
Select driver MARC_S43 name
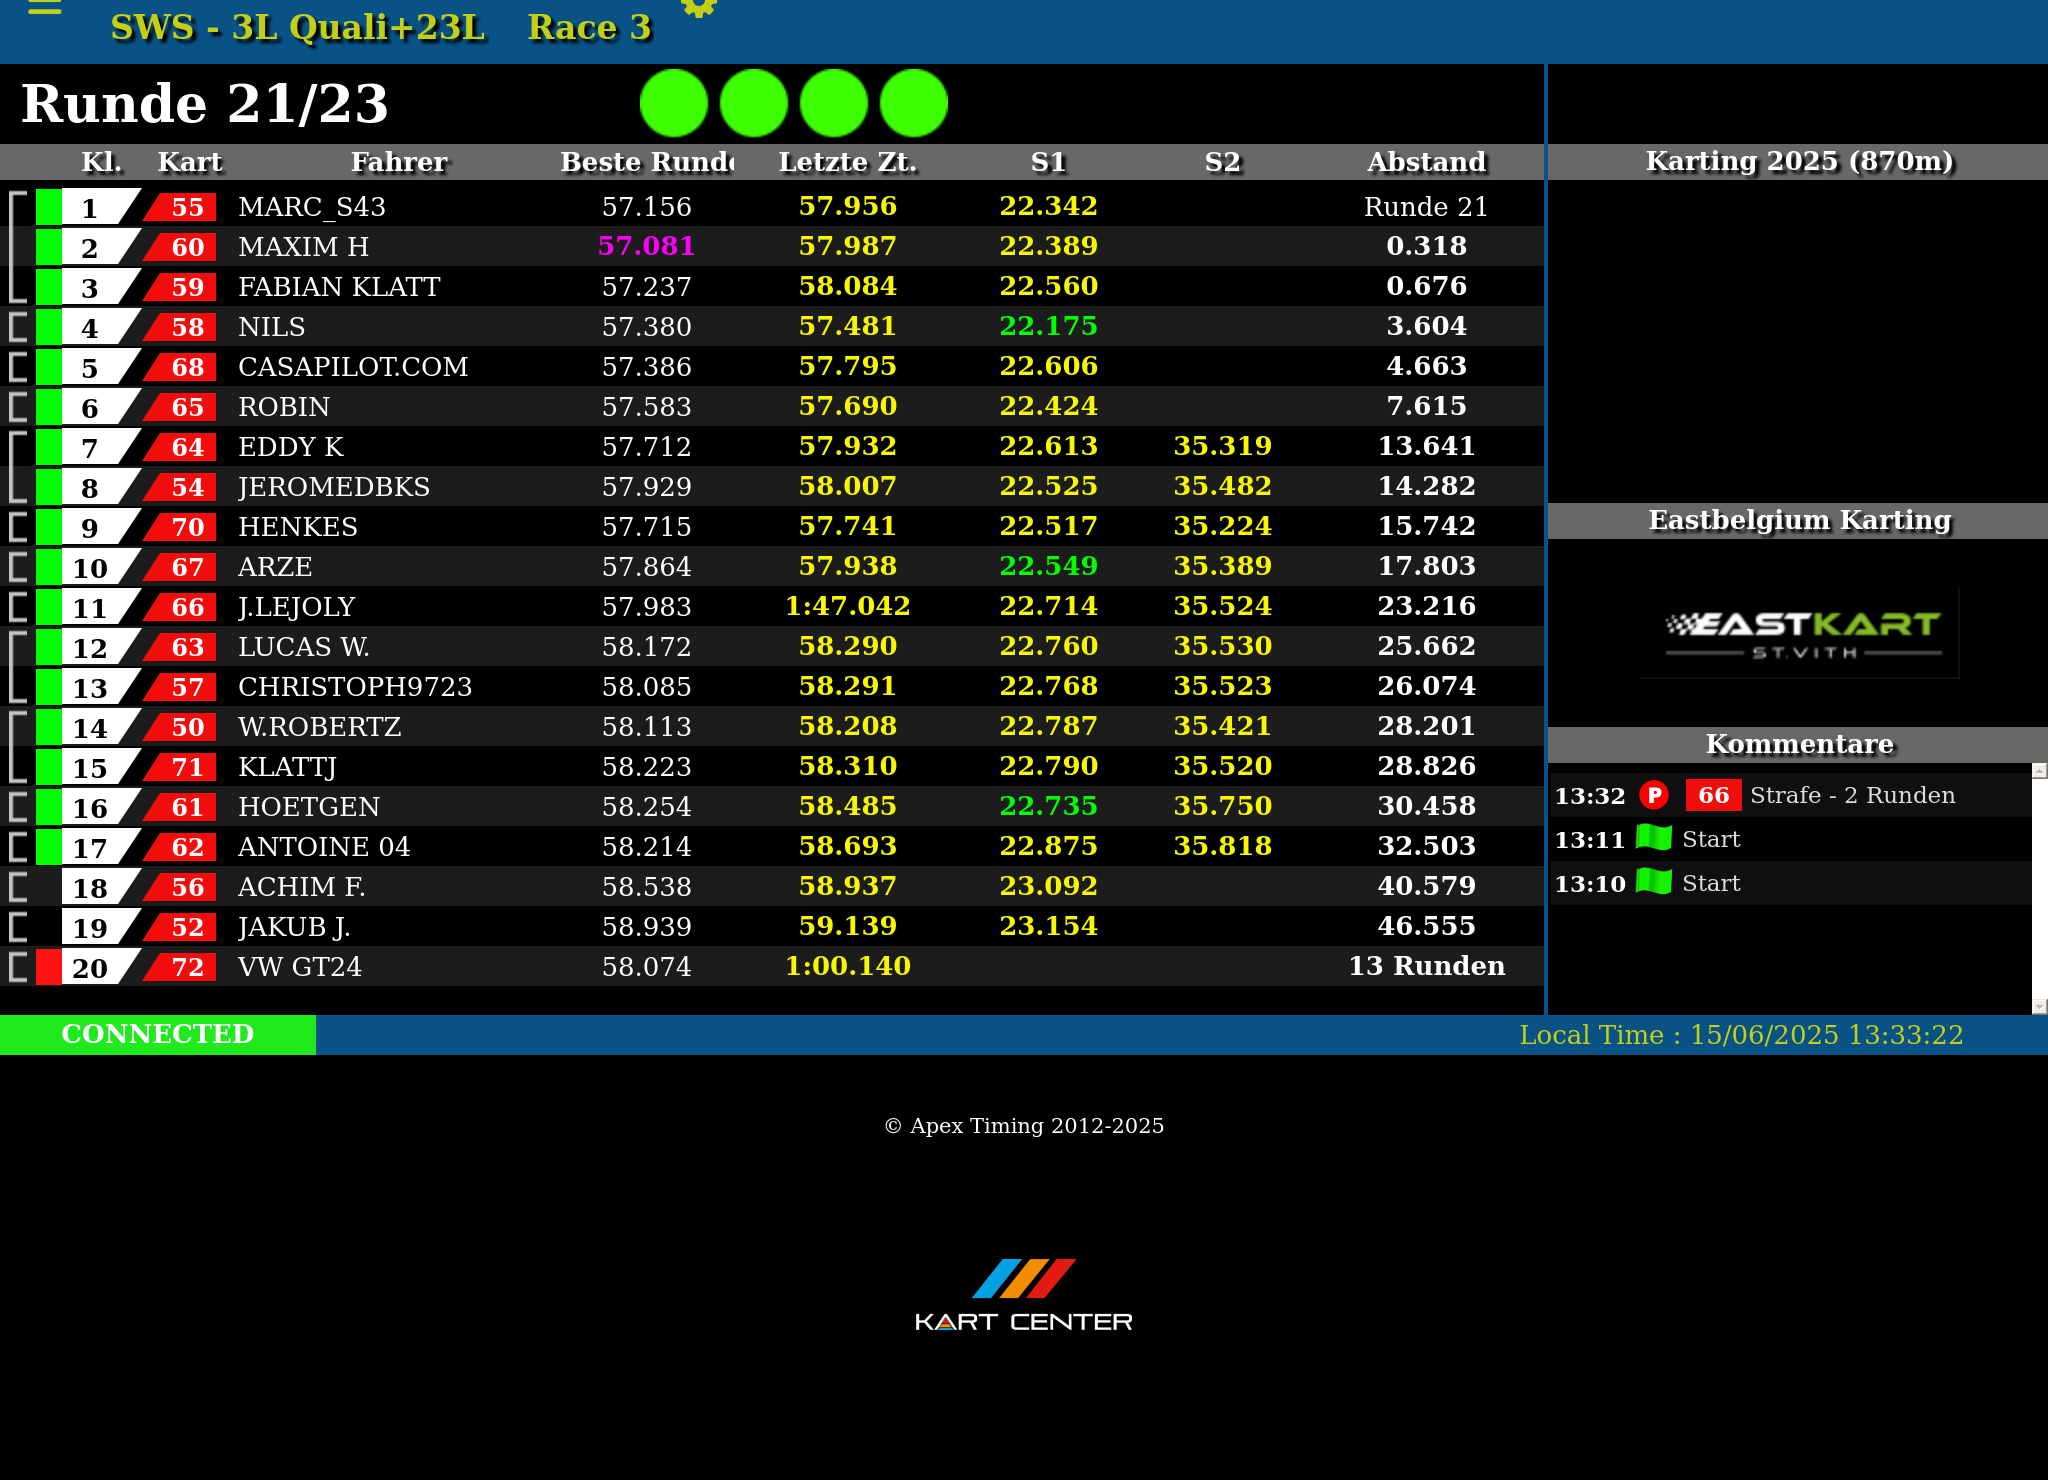click(x=312, y=207)
